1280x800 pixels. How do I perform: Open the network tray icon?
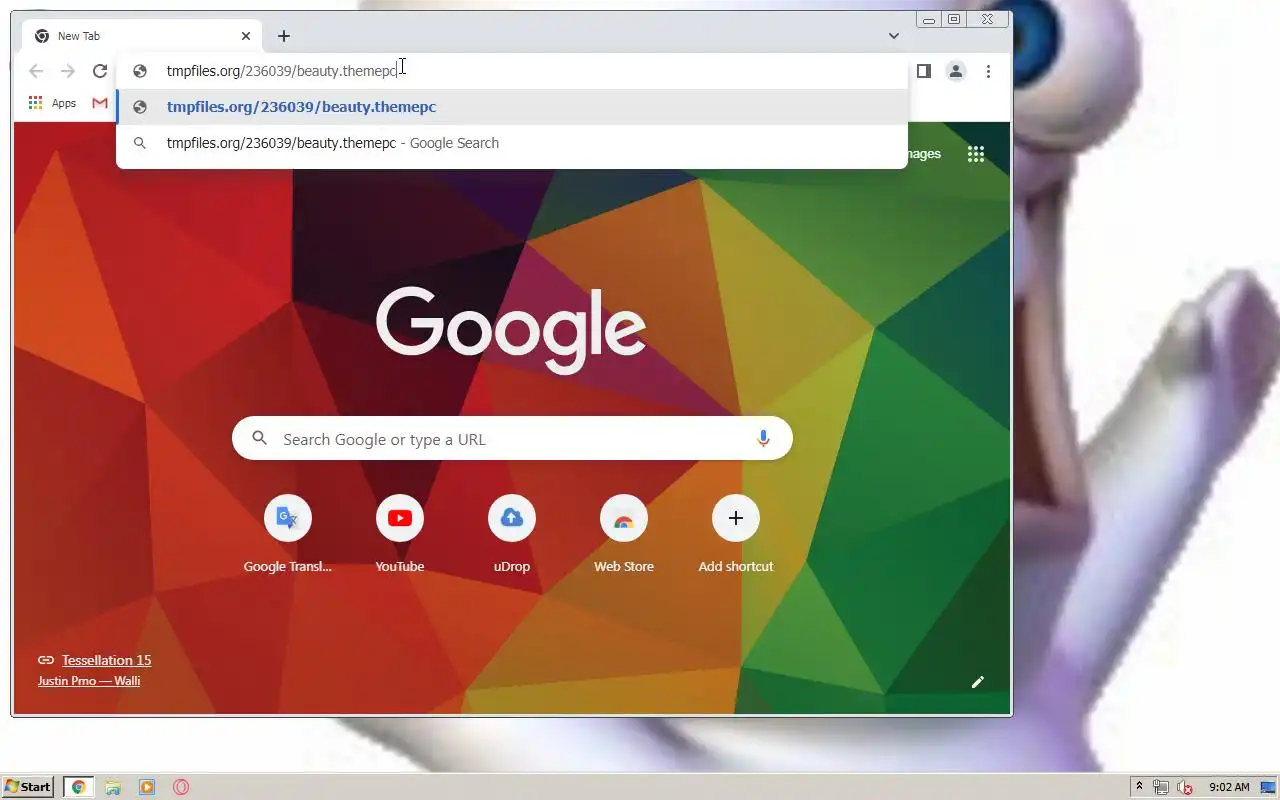point(1161,787)
